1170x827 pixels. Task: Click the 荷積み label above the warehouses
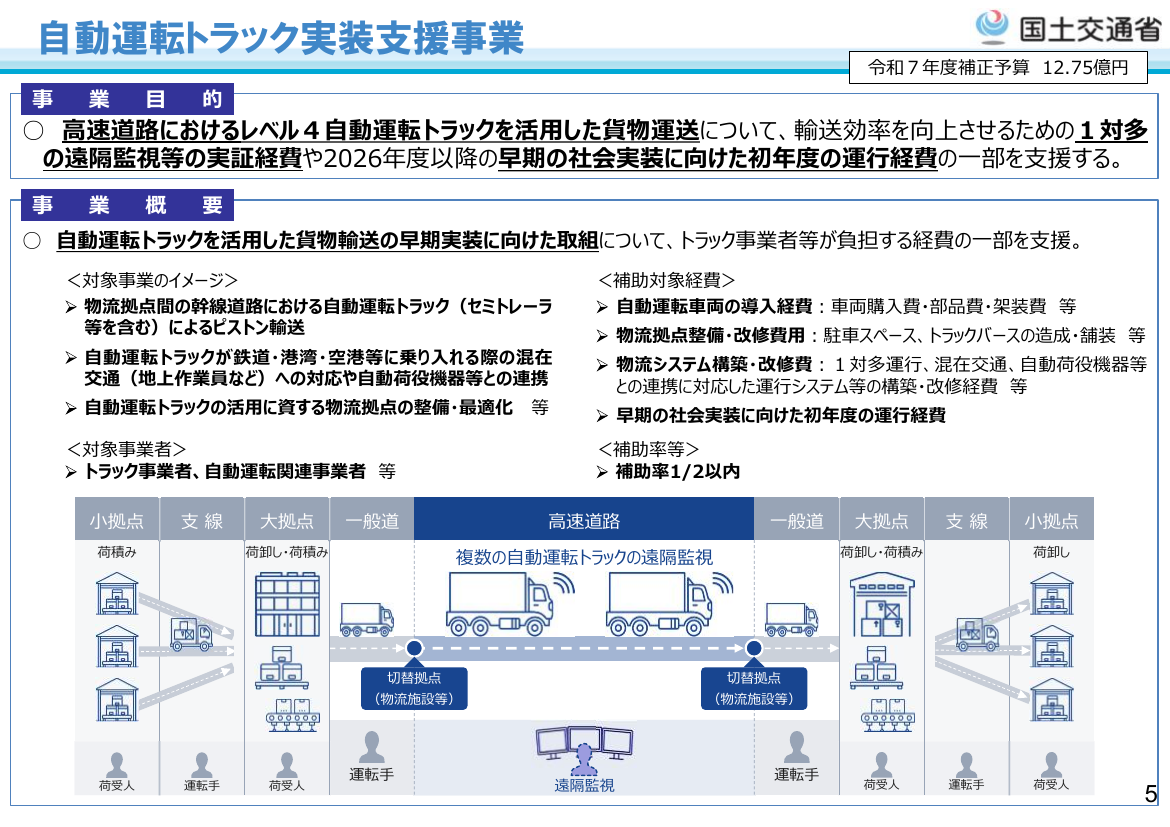click(116, 552)
